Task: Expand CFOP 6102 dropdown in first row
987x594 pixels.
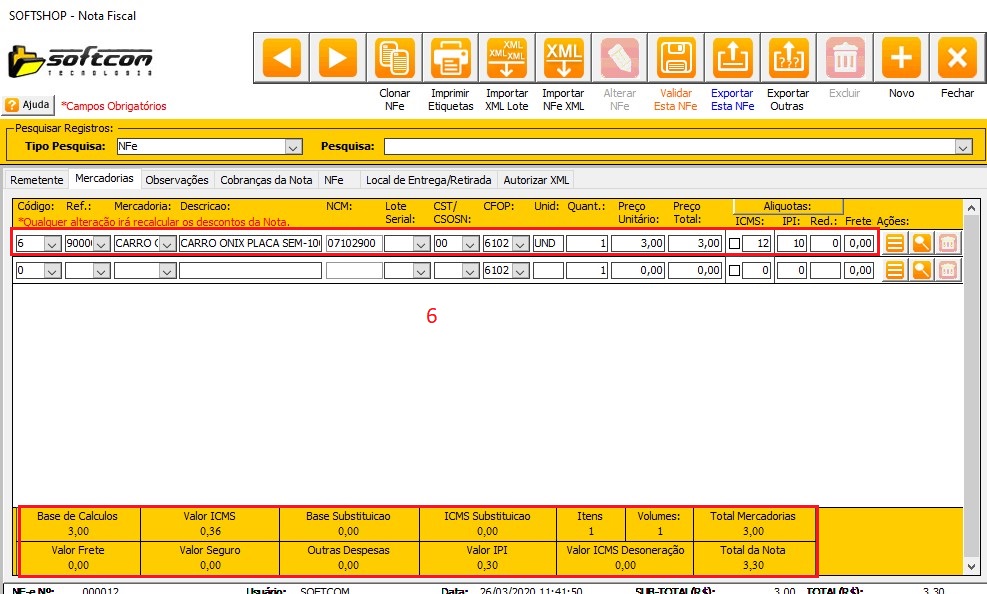Action: tap(519, 243)
